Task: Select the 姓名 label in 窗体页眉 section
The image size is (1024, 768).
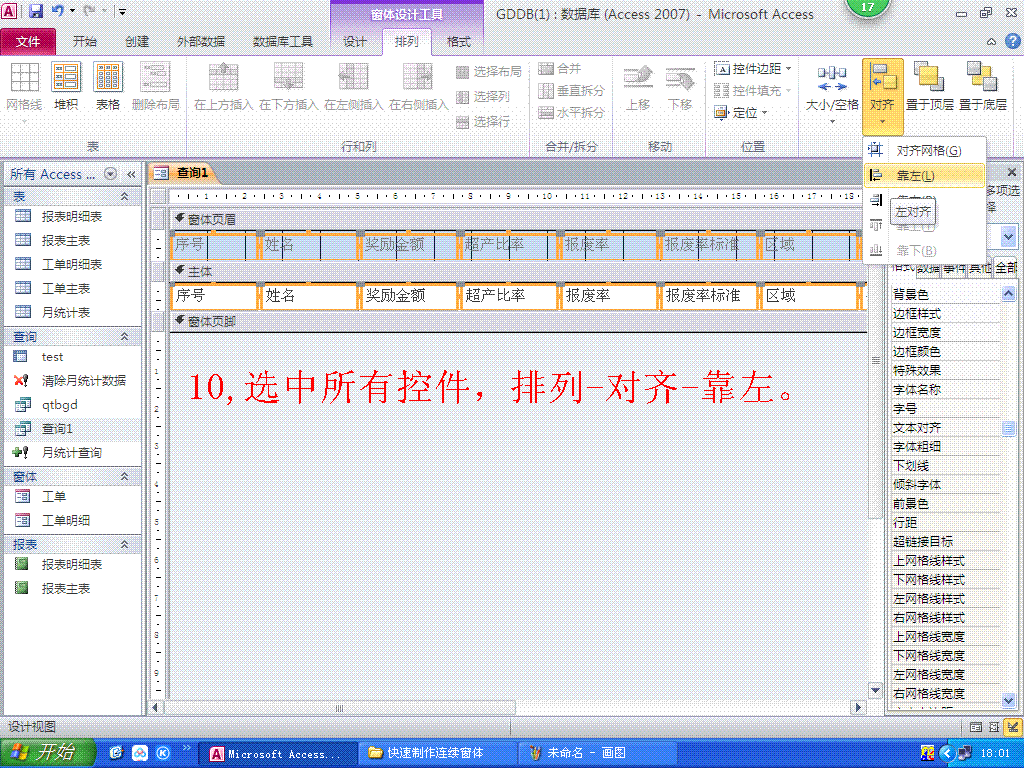Action: 309,245
